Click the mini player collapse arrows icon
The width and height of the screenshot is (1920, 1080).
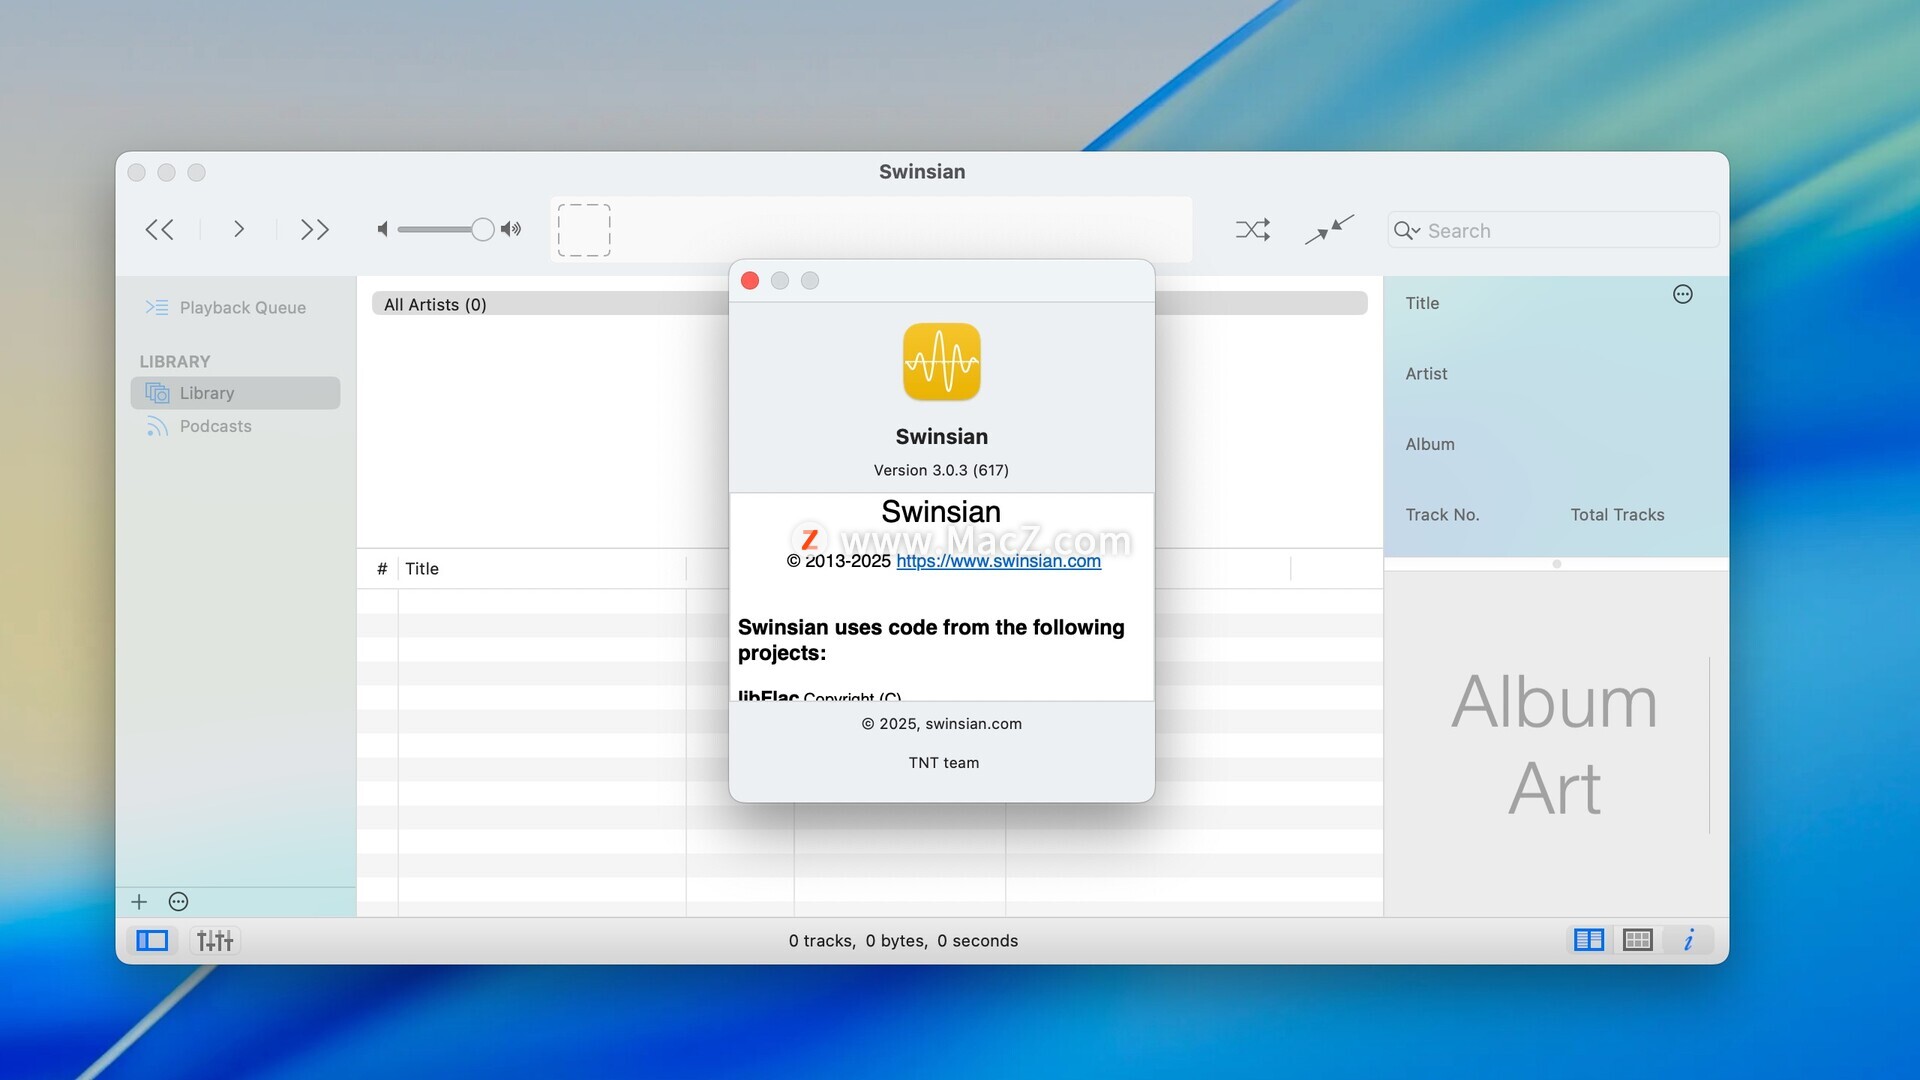(1329, 230)
